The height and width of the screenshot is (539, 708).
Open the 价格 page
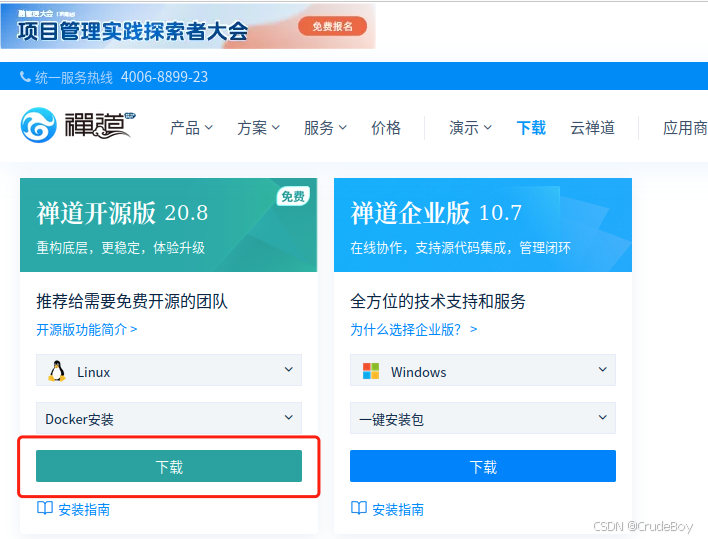tap(386, 128)
